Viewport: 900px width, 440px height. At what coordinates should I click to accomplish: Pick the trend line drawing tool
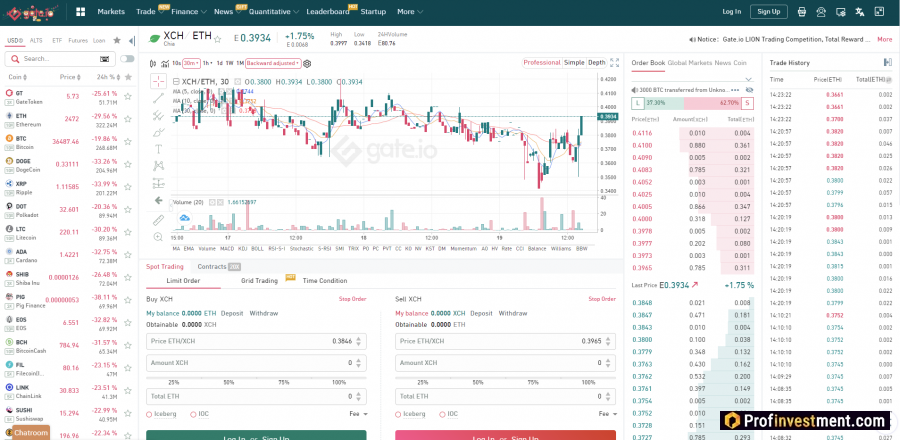[158, 98]
